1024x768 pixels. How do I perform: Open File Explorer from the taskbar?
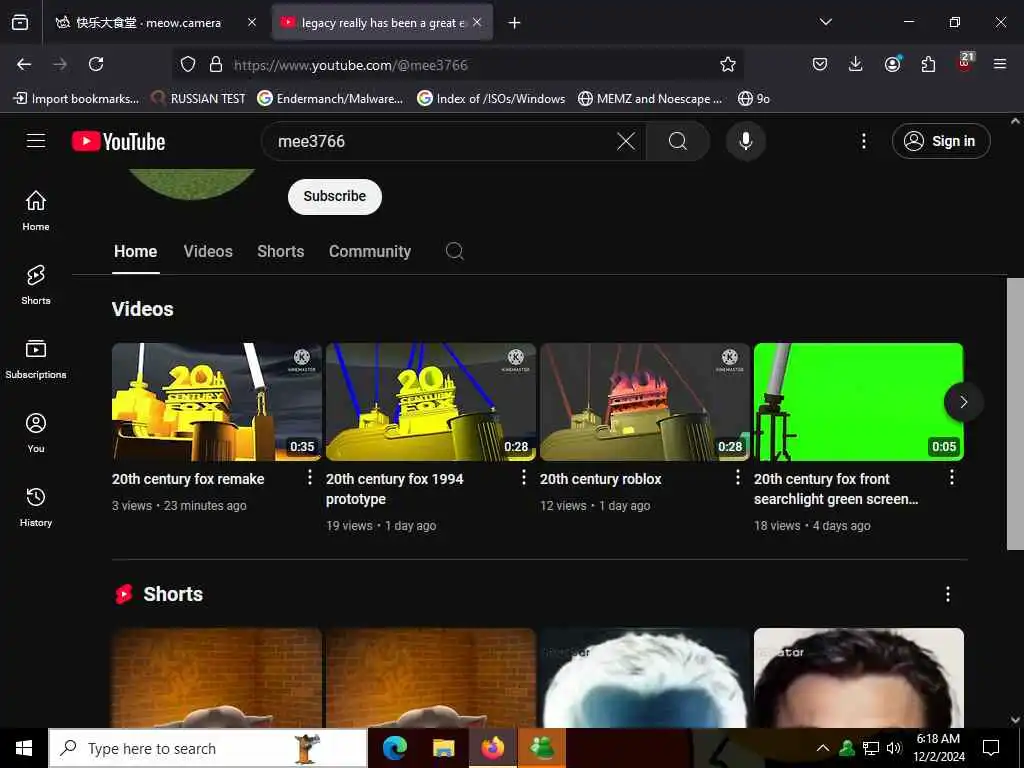coord(444,748)
